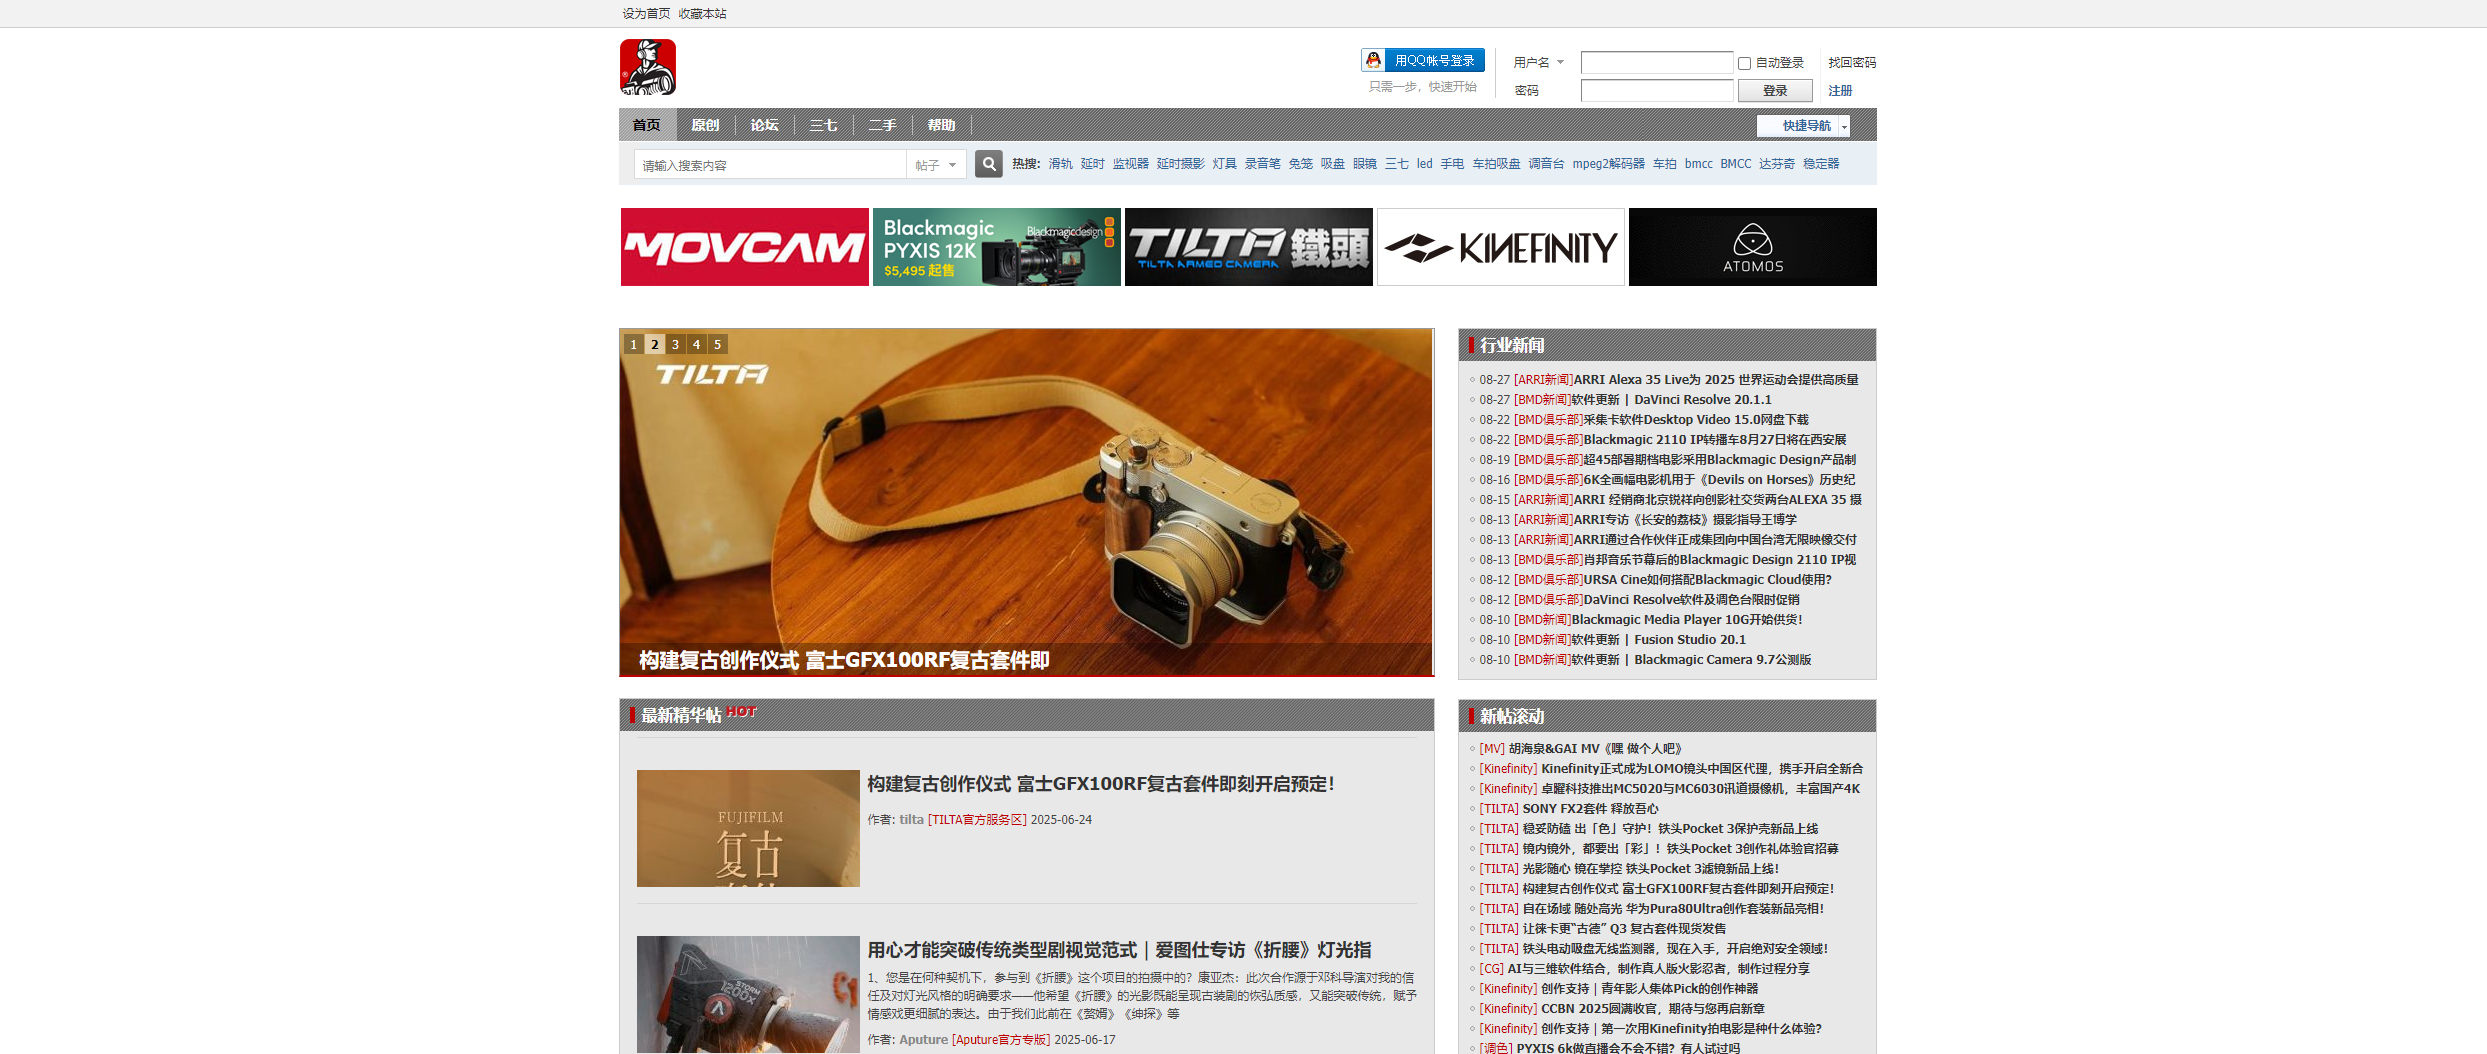The image size is (2487, 1054).
Task: Click the QQ account login button
Action: point(1422,61)
